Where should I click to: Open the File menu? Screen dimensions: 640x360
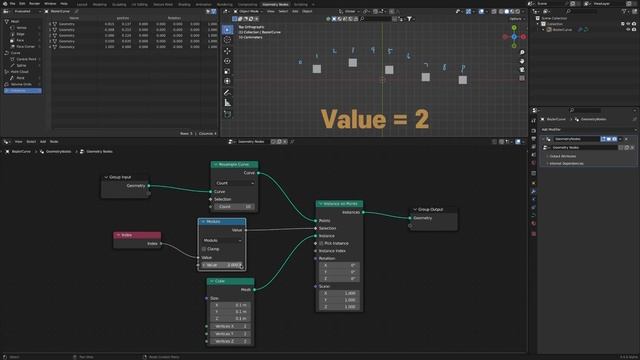12,4
